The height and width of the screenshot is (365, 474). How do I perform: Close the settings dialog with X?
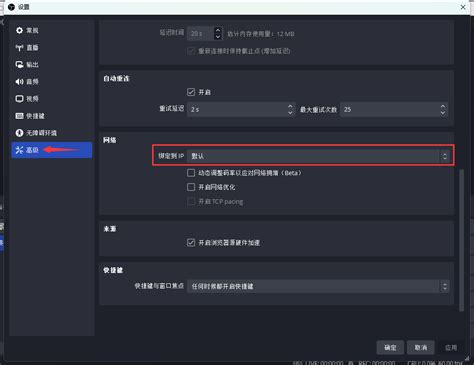click(463, 7)
